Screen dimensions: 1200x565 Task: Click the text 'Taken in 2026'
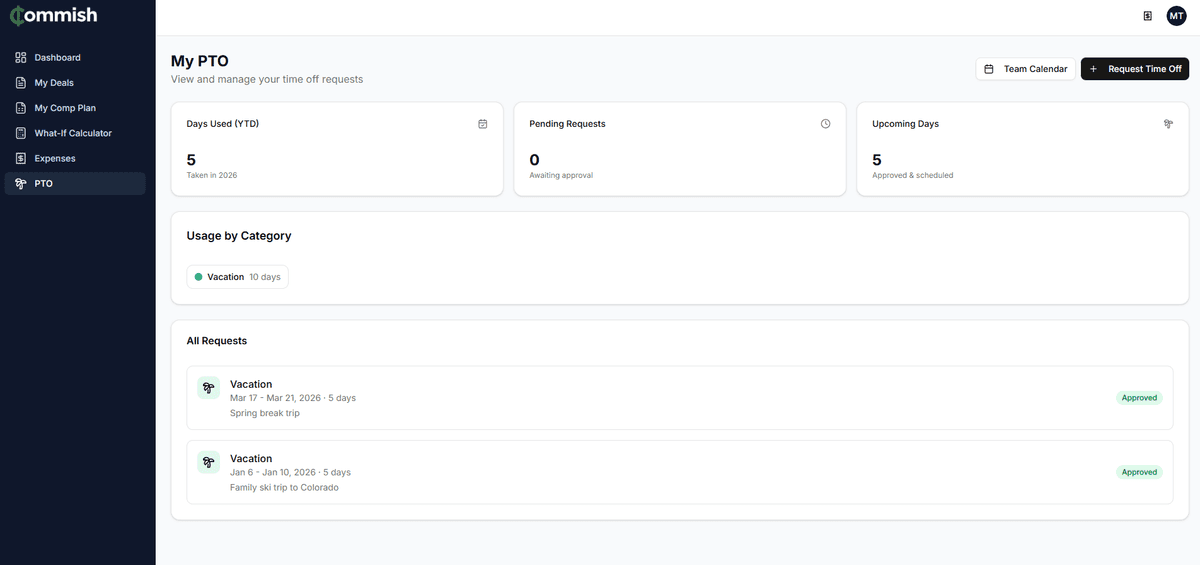212,175
